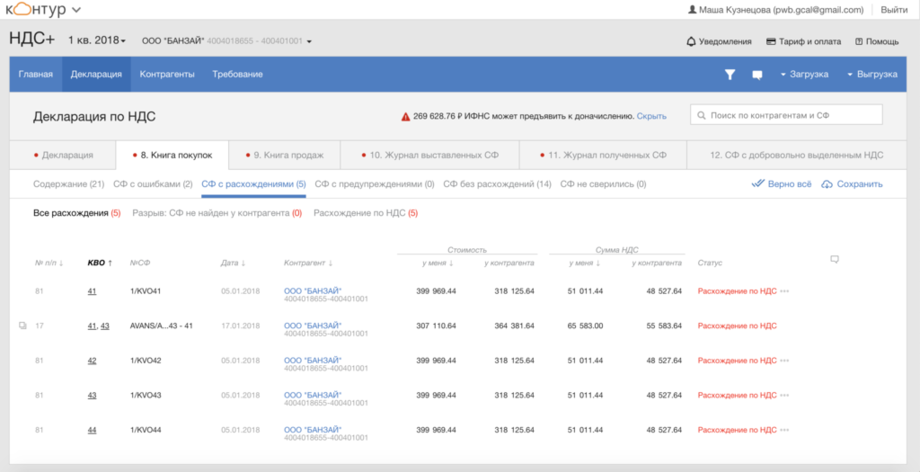
Task: Click the Верно всё button
Action: (x=781, y=184)
